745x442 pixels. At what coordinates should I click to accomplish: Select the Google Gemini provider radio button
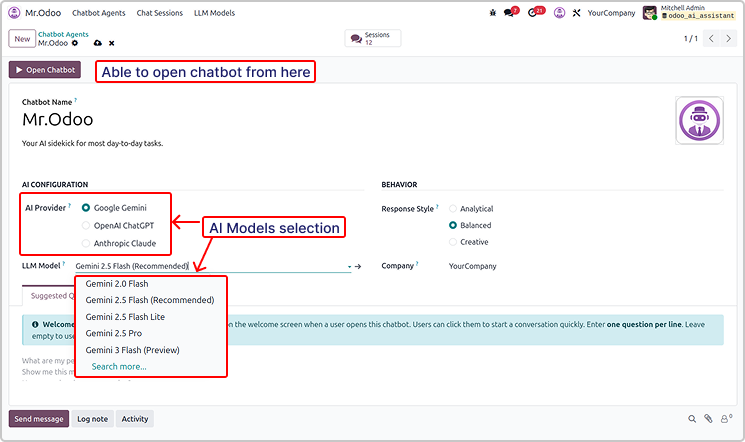(85, 208)
